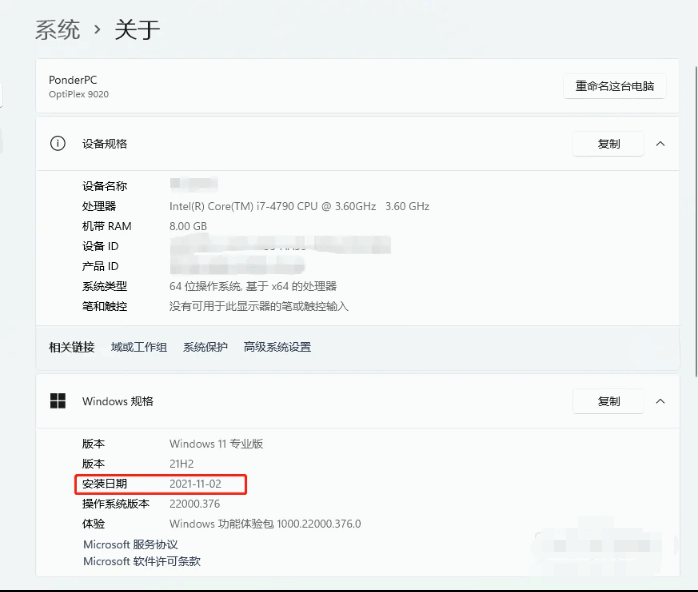Open the 系统保护 link
Screen dimensions: 698x592
tap(205, 347)
